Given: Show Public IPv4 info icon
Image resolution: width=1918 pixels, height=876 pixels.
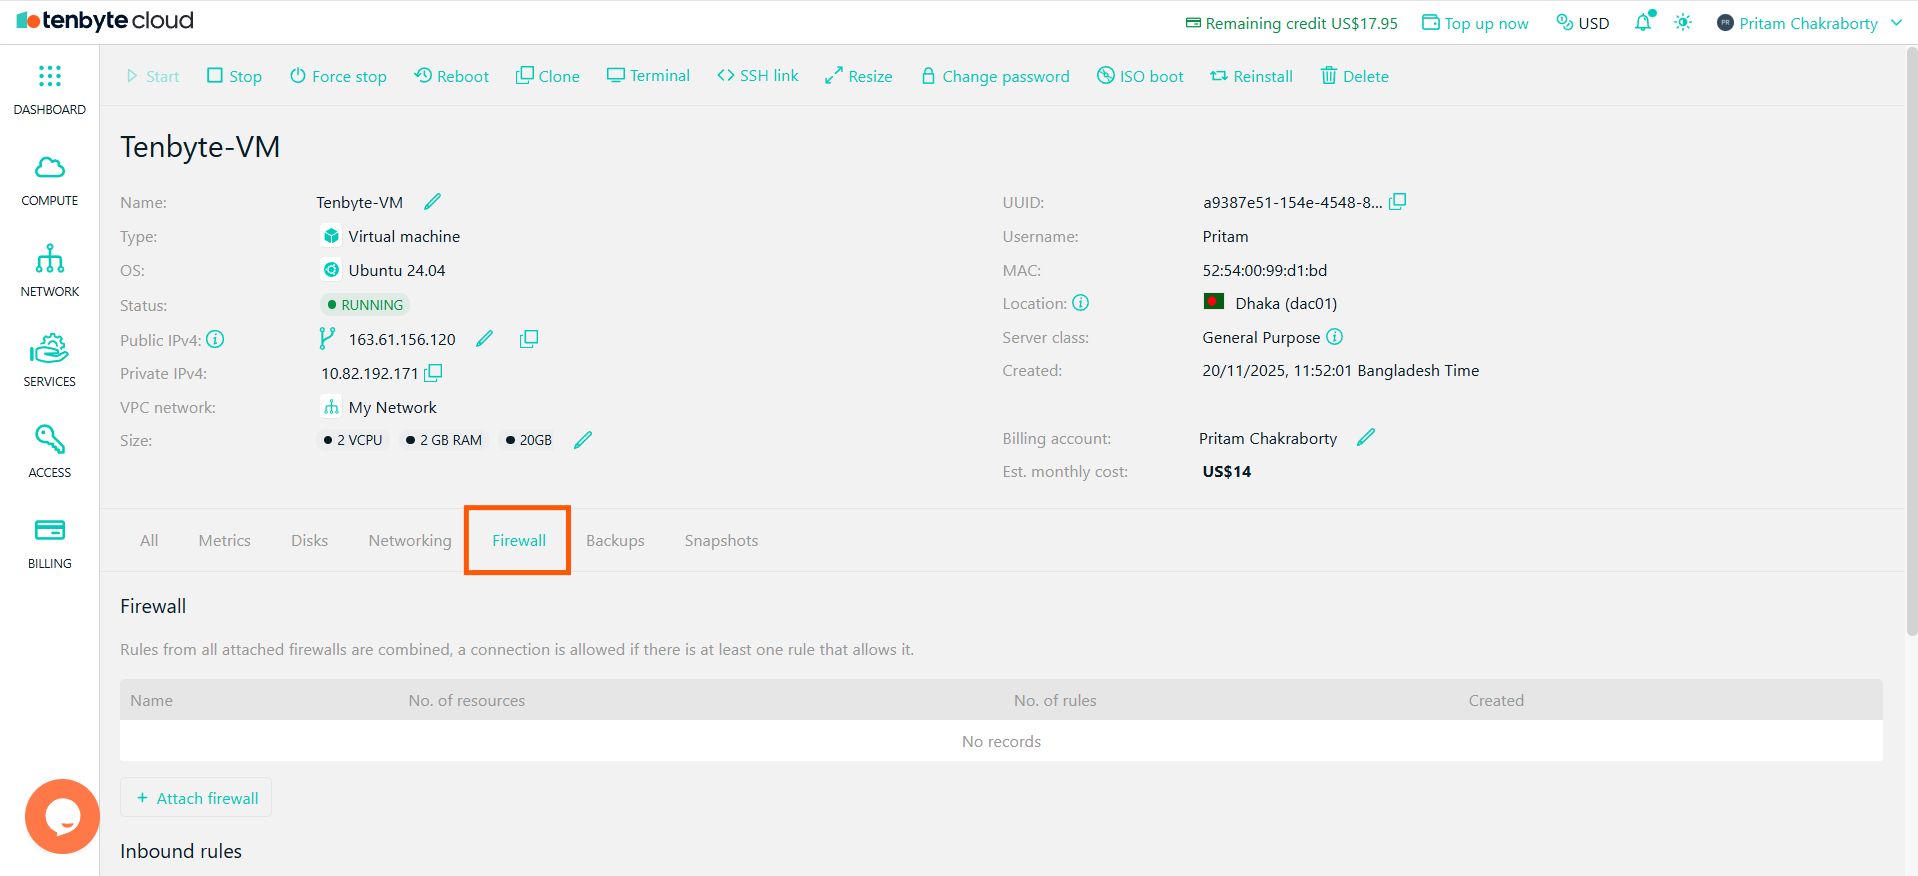Looking at the screenshot, I should click(x=215, y=340).
